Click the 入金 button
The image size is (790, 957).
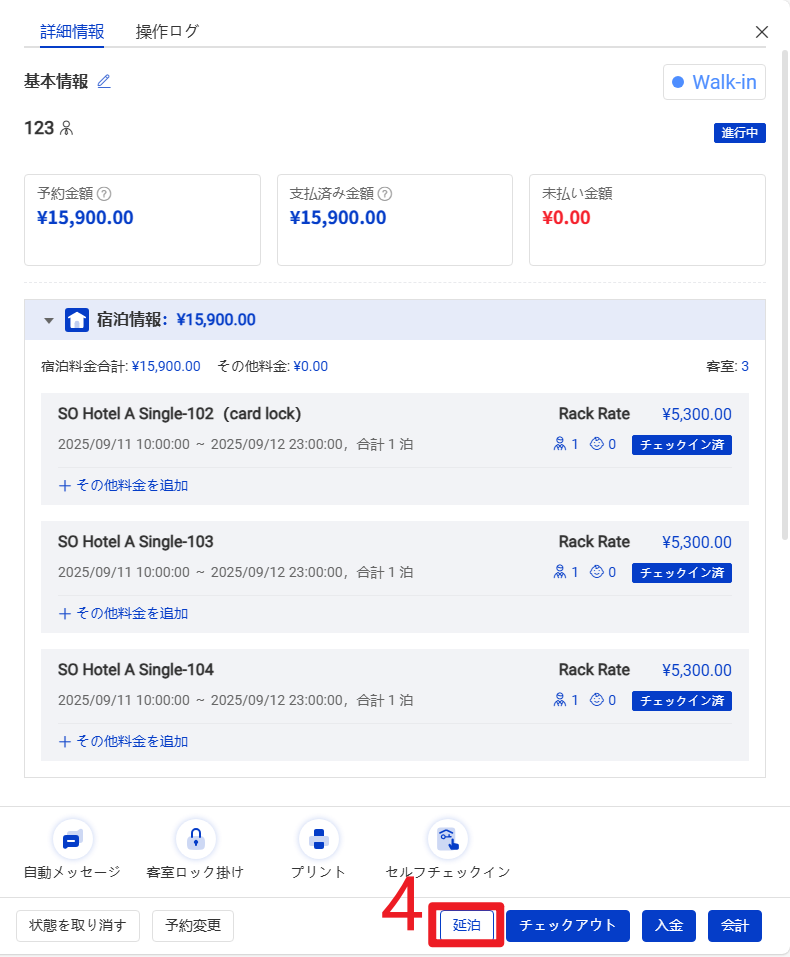(669, 925)
